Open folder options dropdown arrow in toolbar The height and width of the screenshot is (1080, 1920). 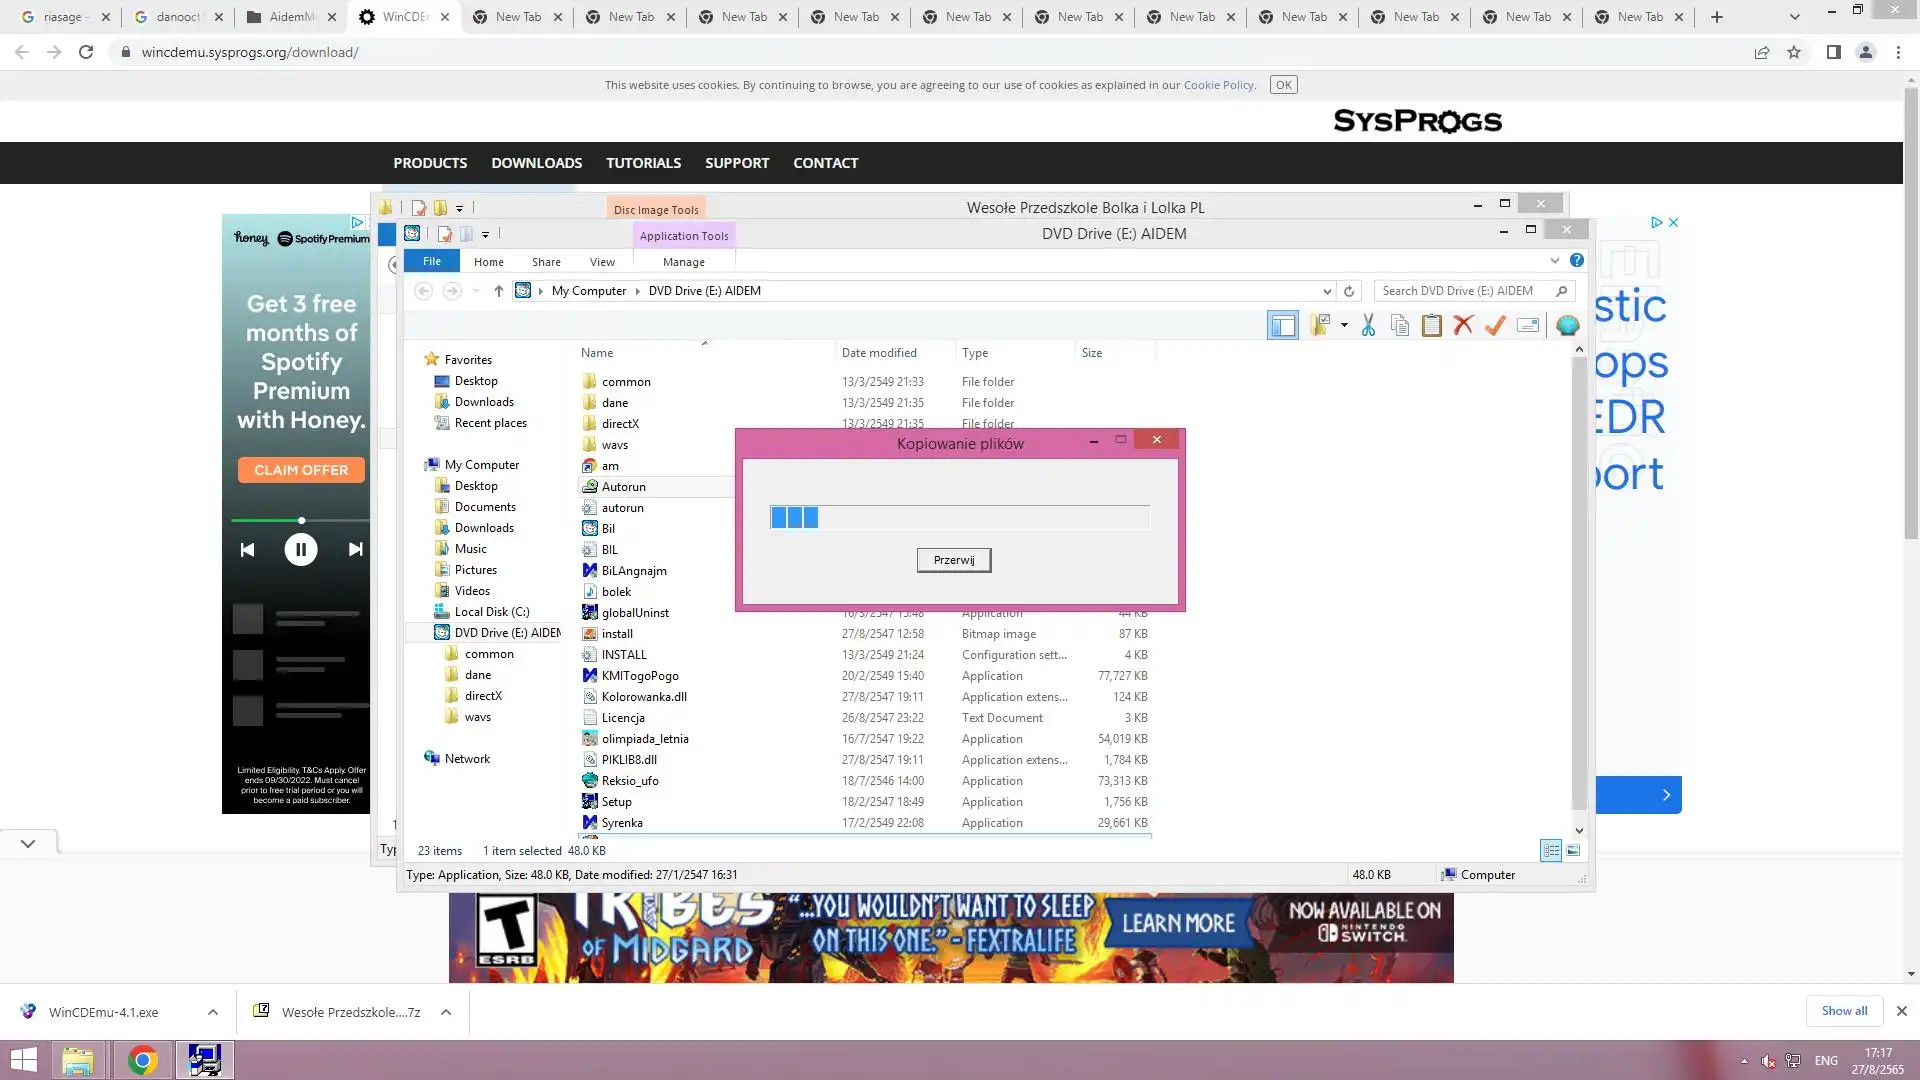[1344, 326]
